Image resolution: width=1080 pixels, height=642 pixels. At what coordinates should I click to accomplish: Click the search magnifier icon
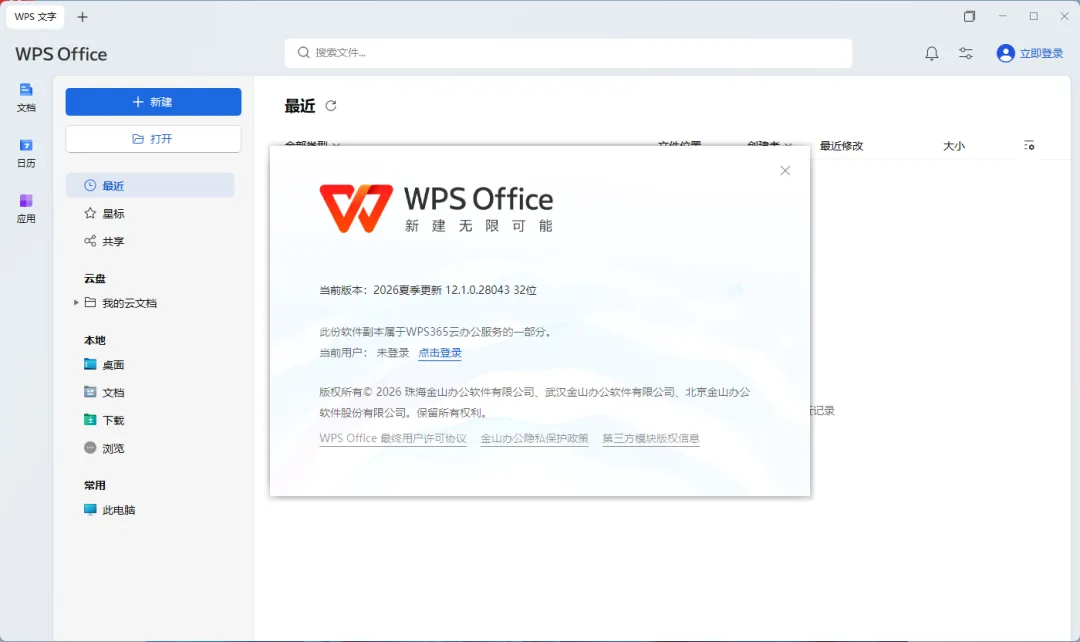[x=303, y=52]
